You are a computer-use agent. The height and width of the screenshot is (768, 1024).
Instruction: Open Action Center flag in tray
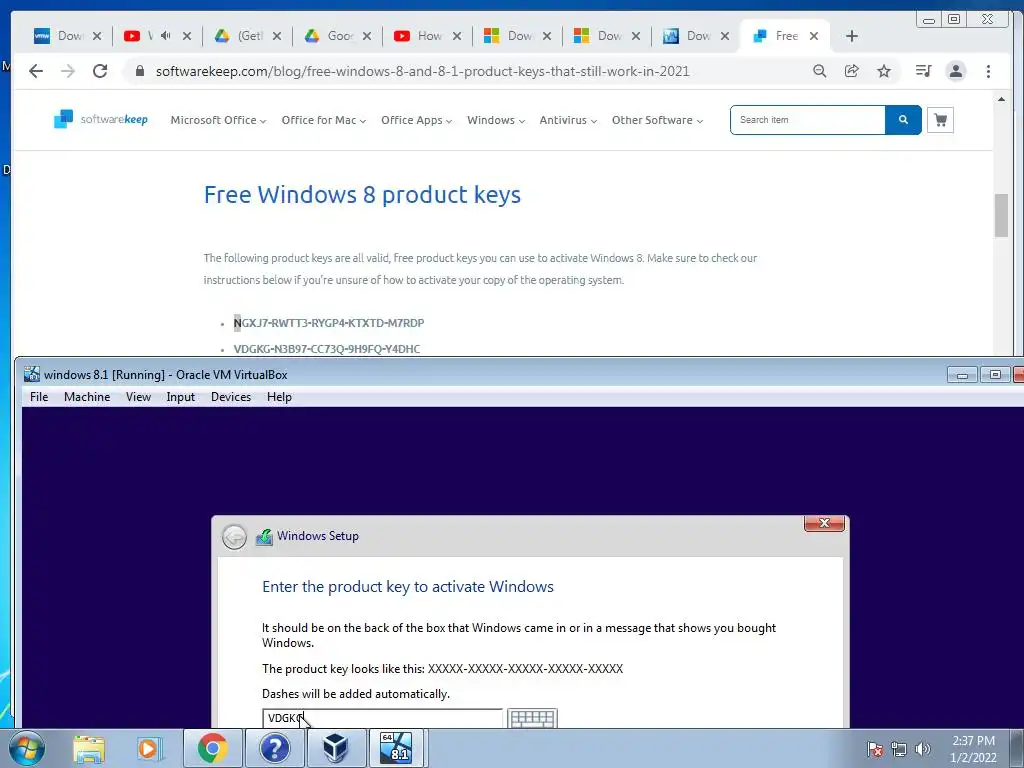click(874, 749)
